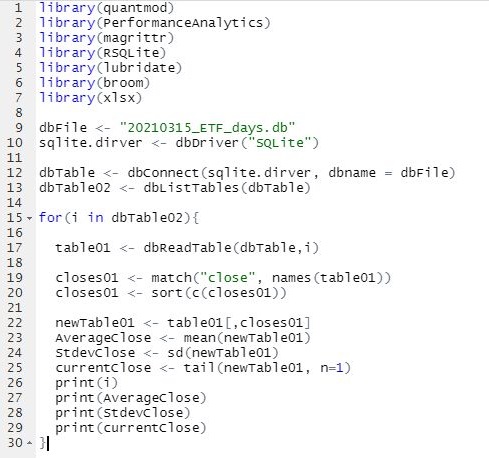Image resolution: width=489 pixels, height=458 pixels.
Task: Click the match function on line 19
Action: (x=171, y=278)
